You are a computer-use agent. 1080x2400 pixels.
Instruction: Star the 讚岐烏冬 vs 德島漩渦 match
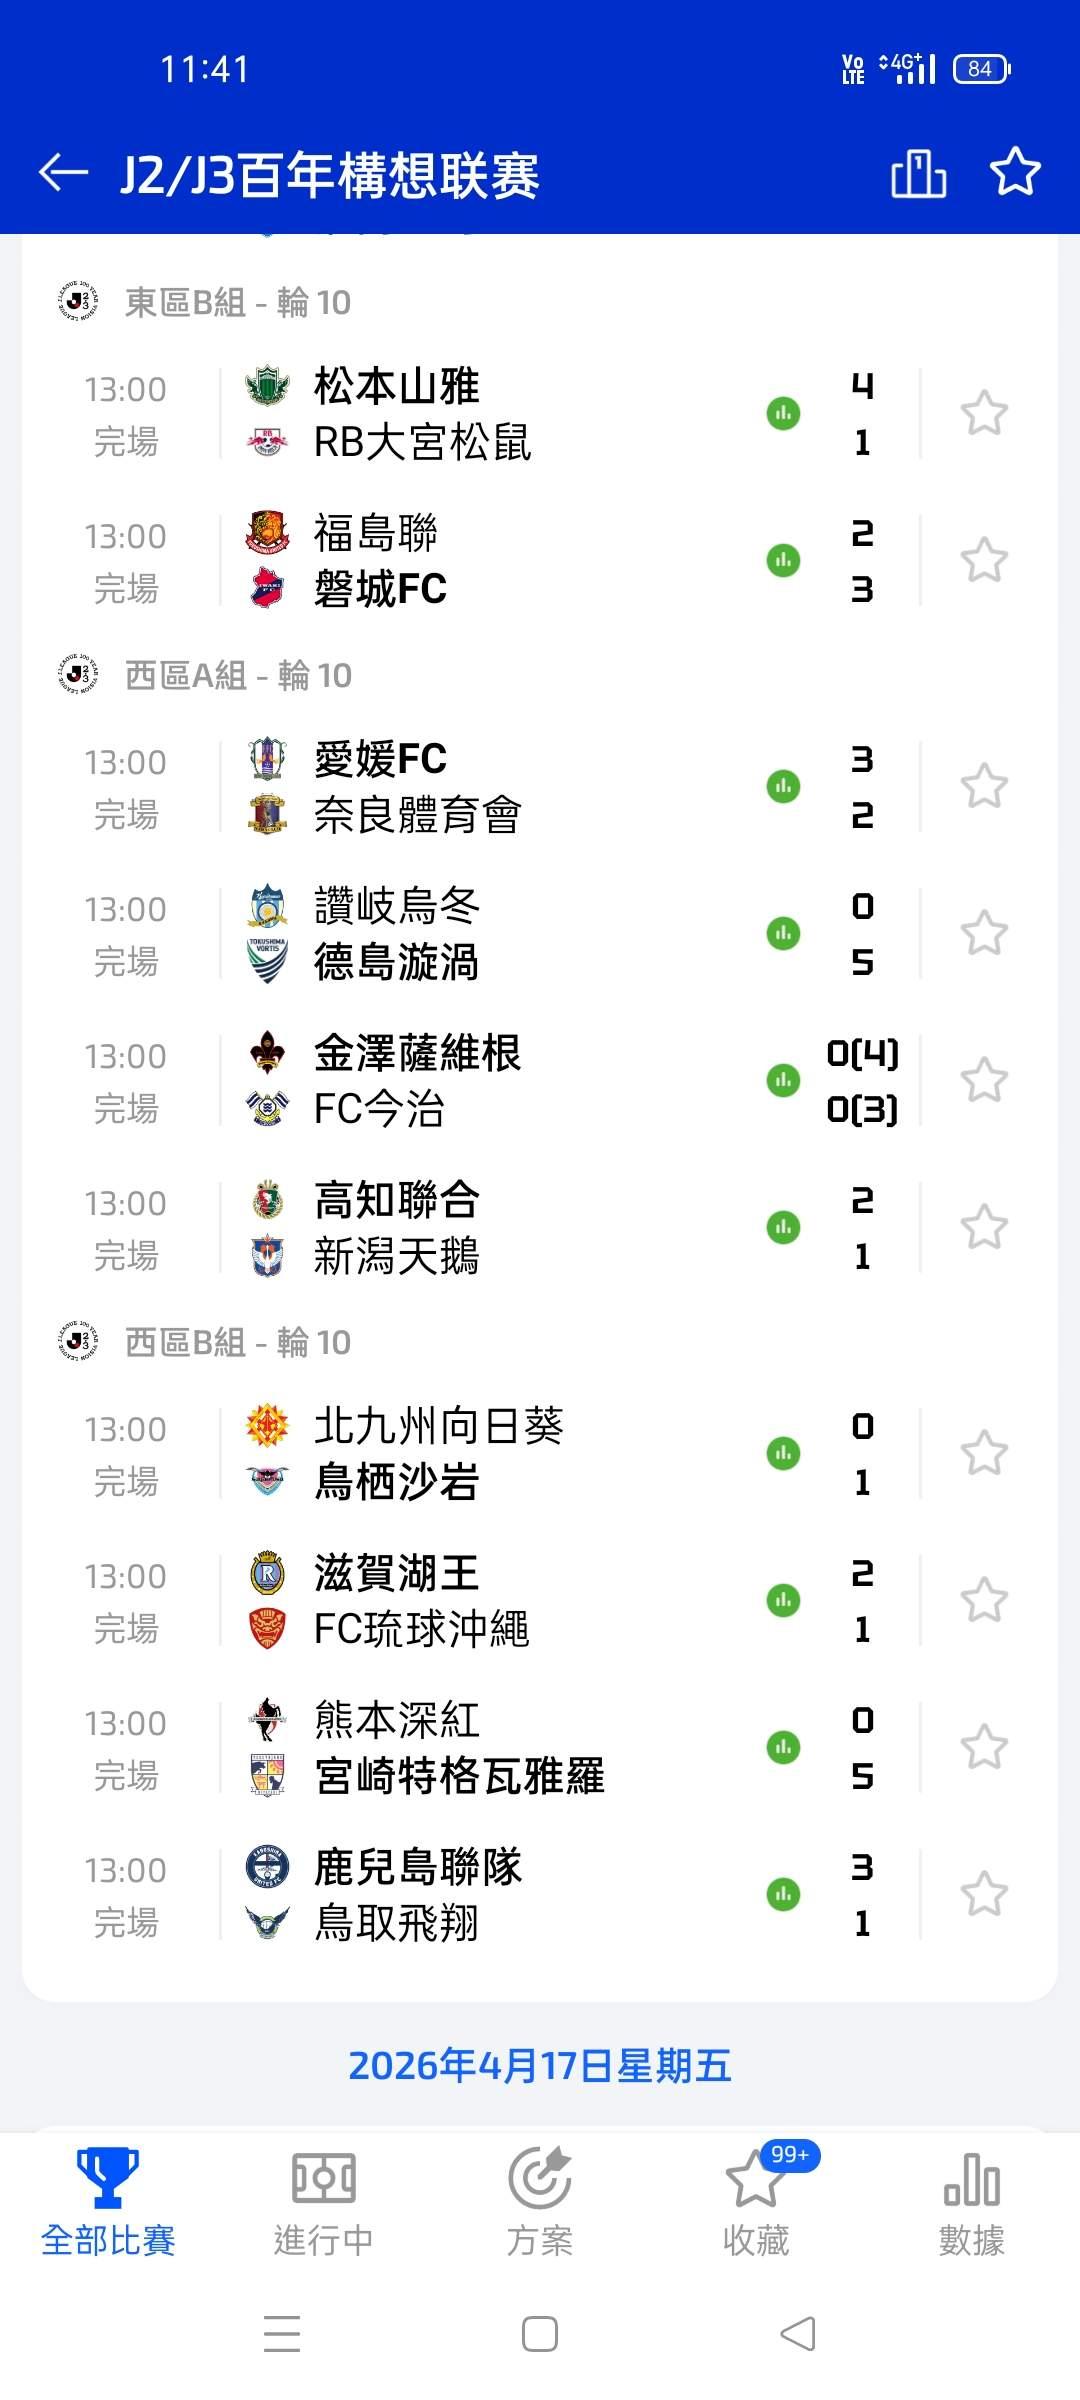point(984,933)
